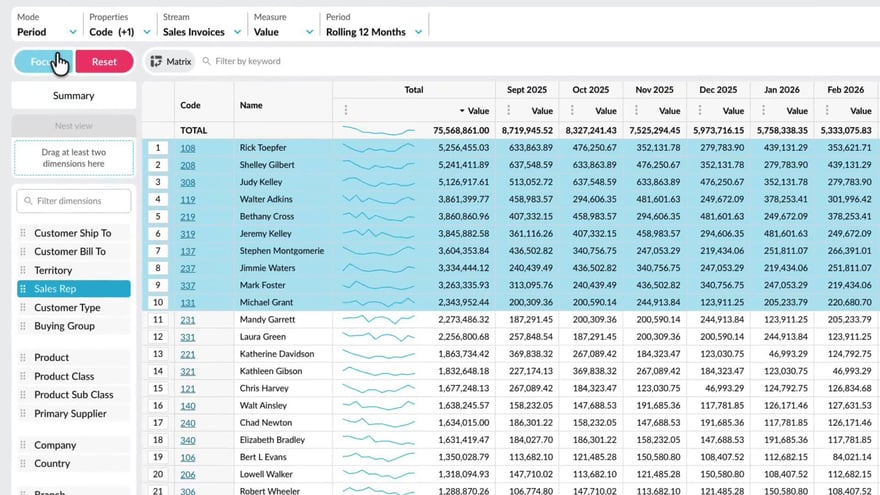
Task: Select the Customer Bill To dimension
Action: 74,251
